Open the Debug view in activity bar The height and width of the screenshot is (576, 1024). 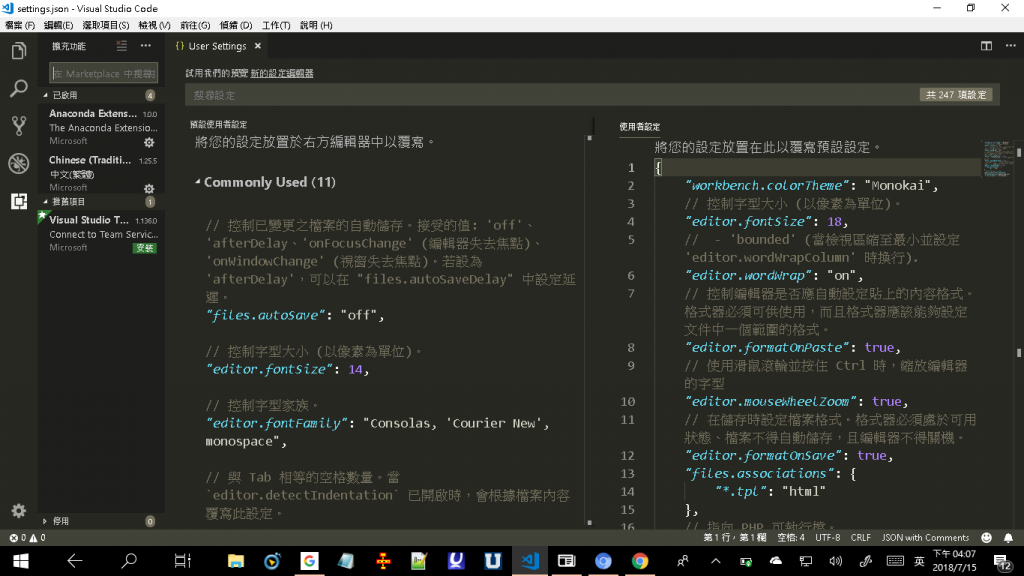click(x=18, y=163)
